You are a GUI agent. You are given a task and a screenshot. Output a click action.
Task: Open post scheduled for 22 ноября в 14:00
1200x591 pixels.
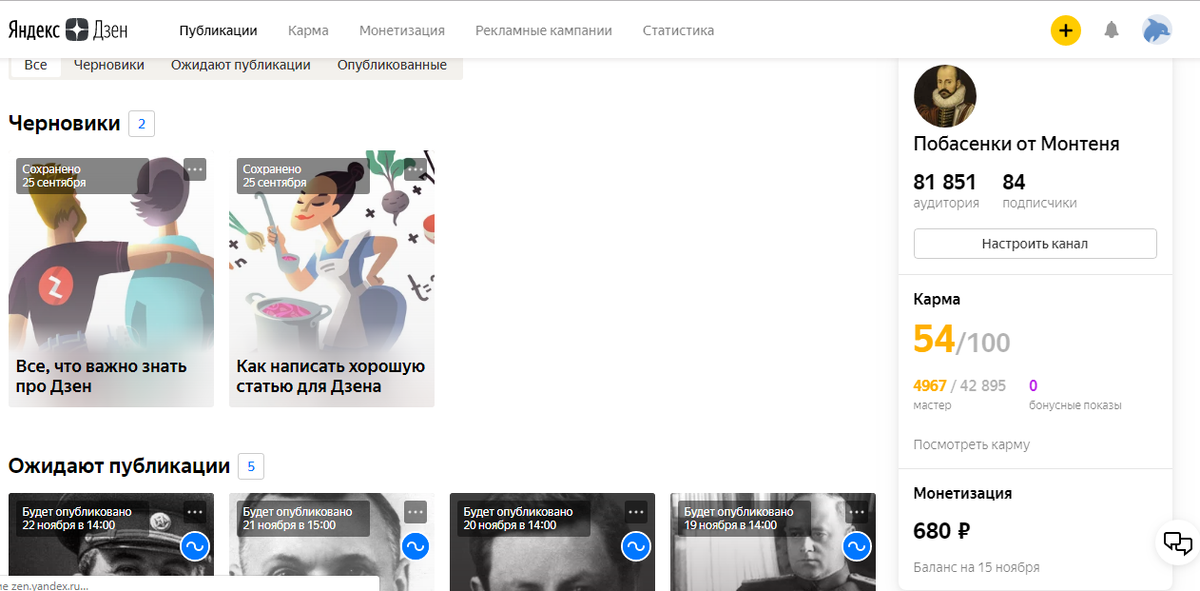point(111,542)
